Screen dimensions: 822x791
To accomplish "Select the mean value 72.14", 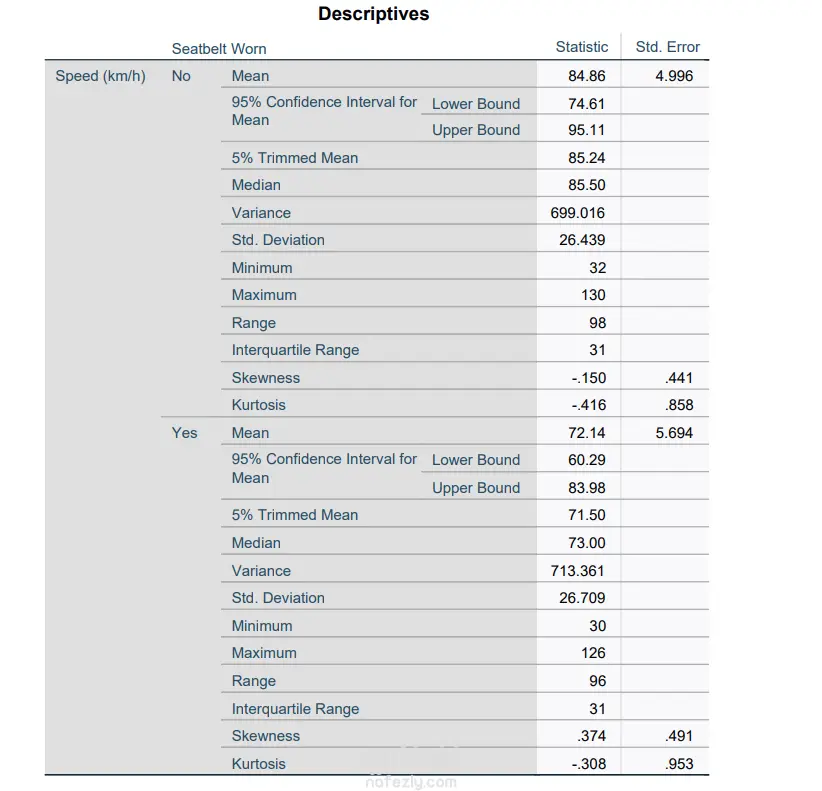I will [586, 433].
